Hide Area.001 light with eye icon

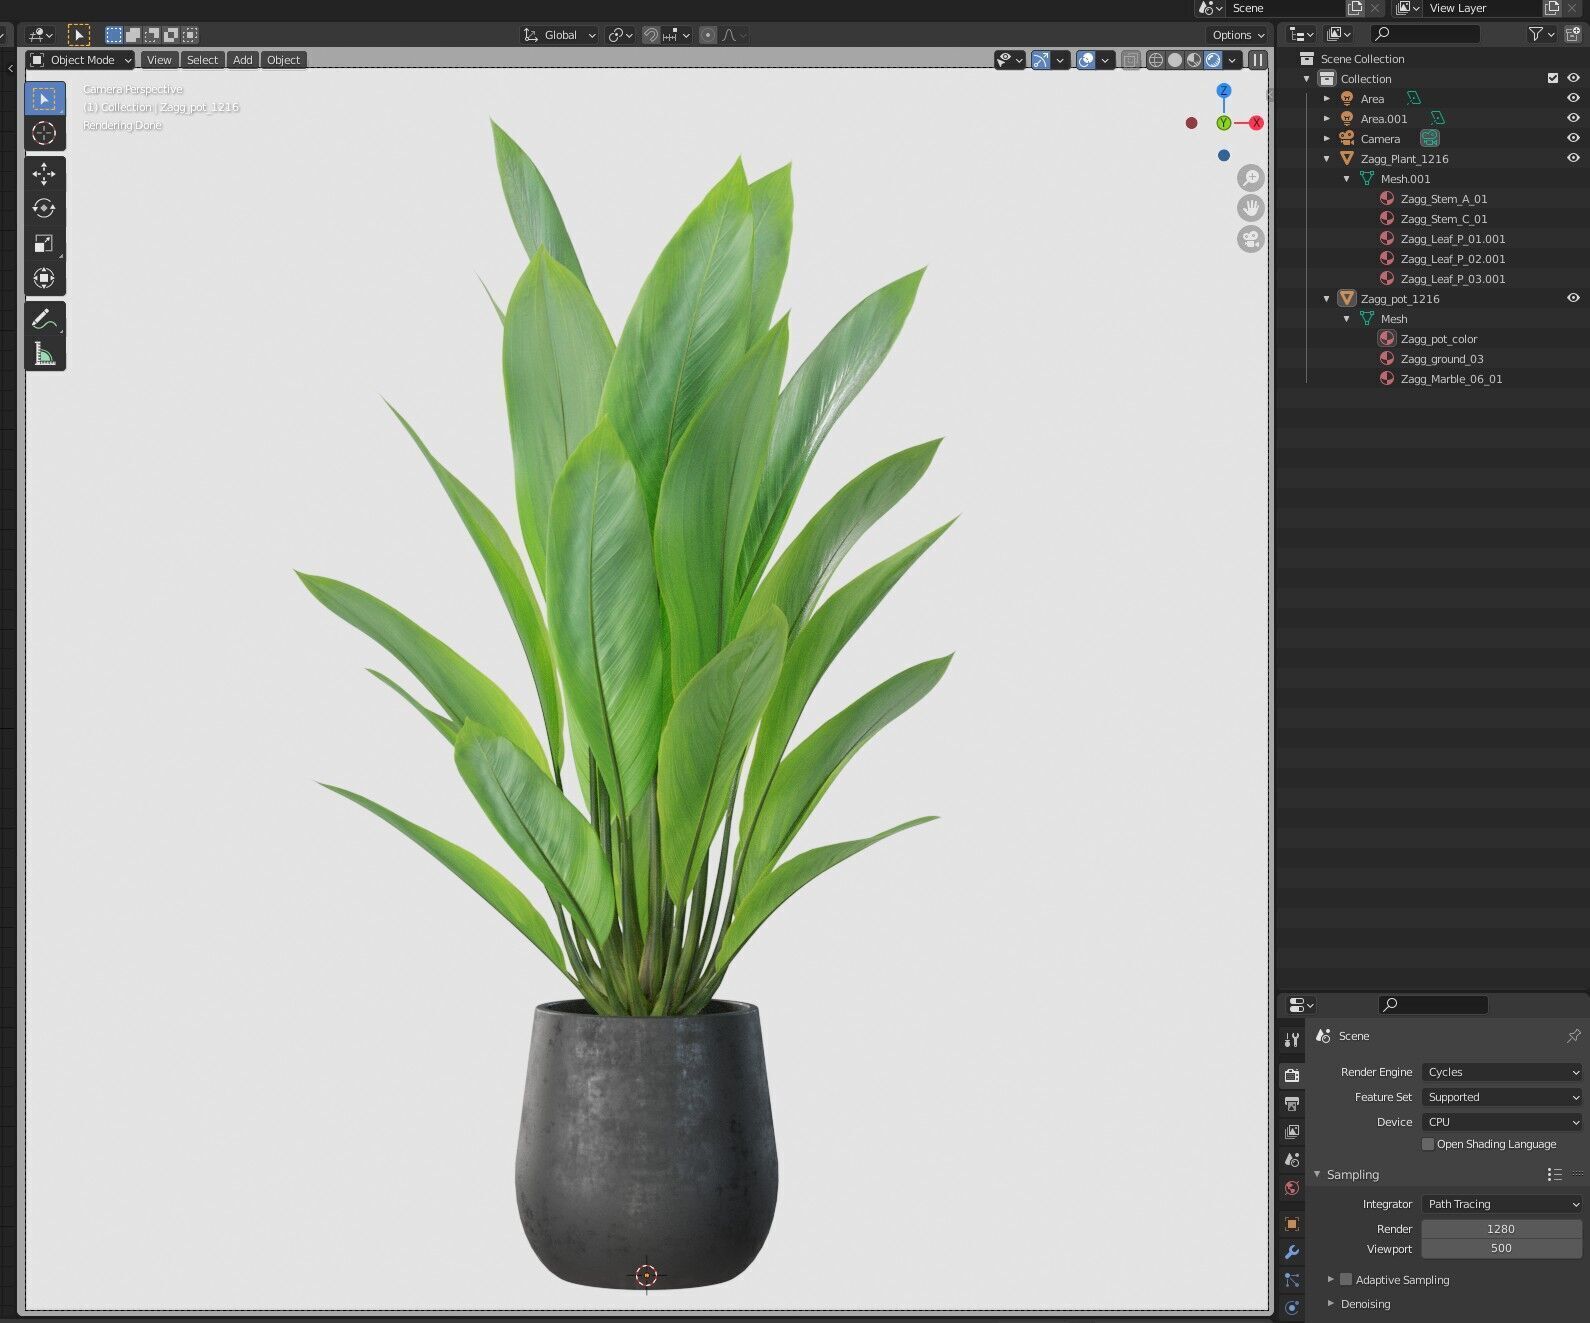pos(1573,118)
